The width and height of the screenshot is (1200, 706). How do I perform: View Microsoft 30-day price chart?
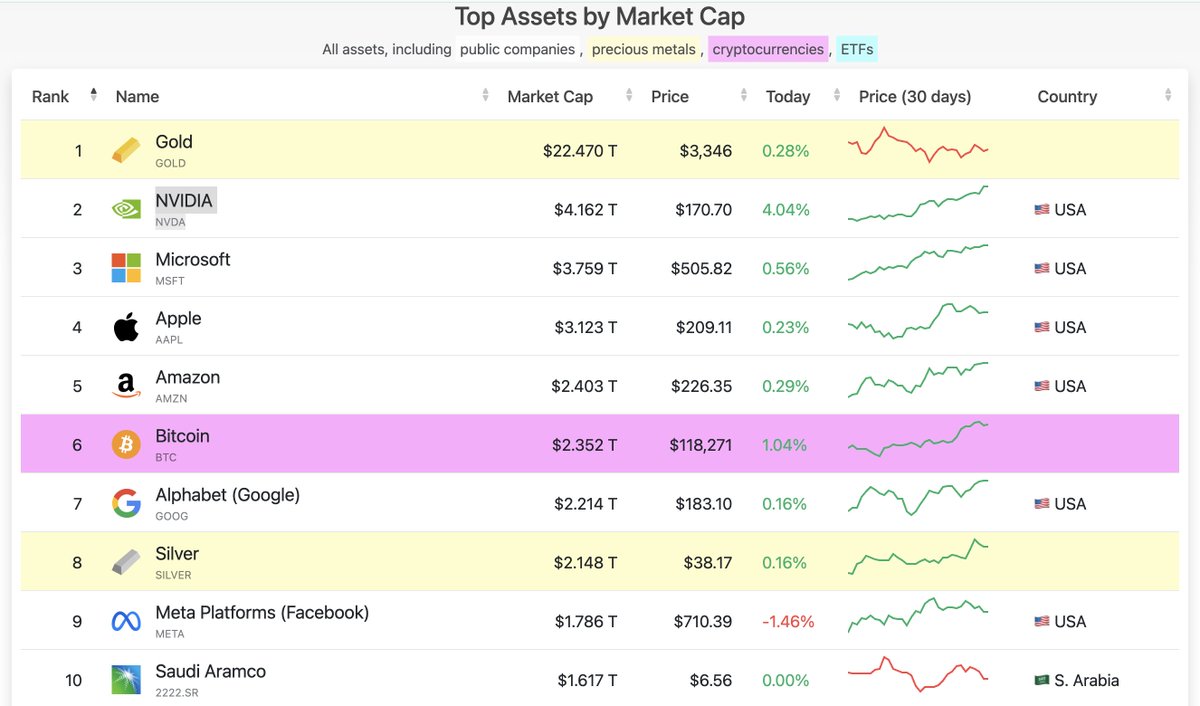pos(918,263)
